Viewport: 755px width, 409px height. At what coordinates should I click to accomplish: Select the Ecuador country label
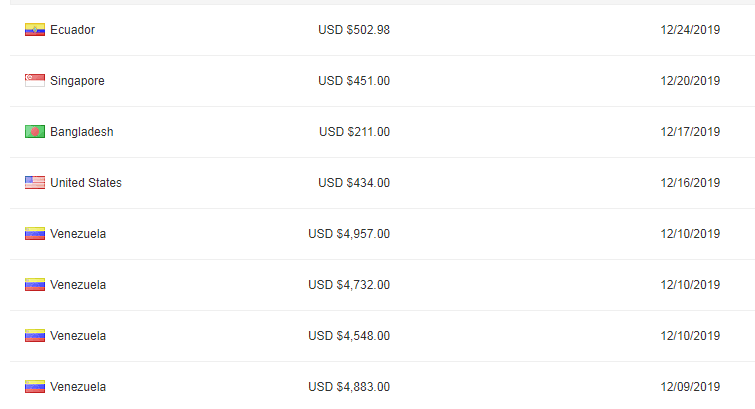pos(72,30)
